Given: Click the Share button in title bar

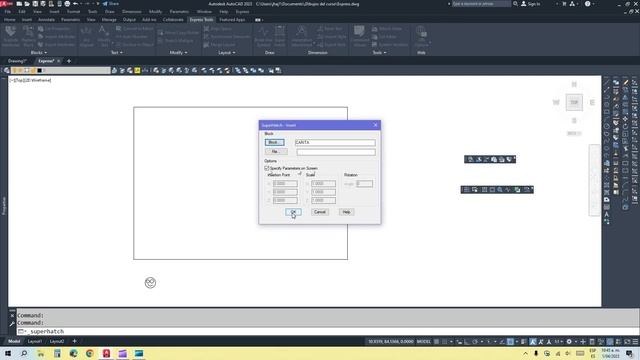Looking at the screenshot, I should [111, 4].
